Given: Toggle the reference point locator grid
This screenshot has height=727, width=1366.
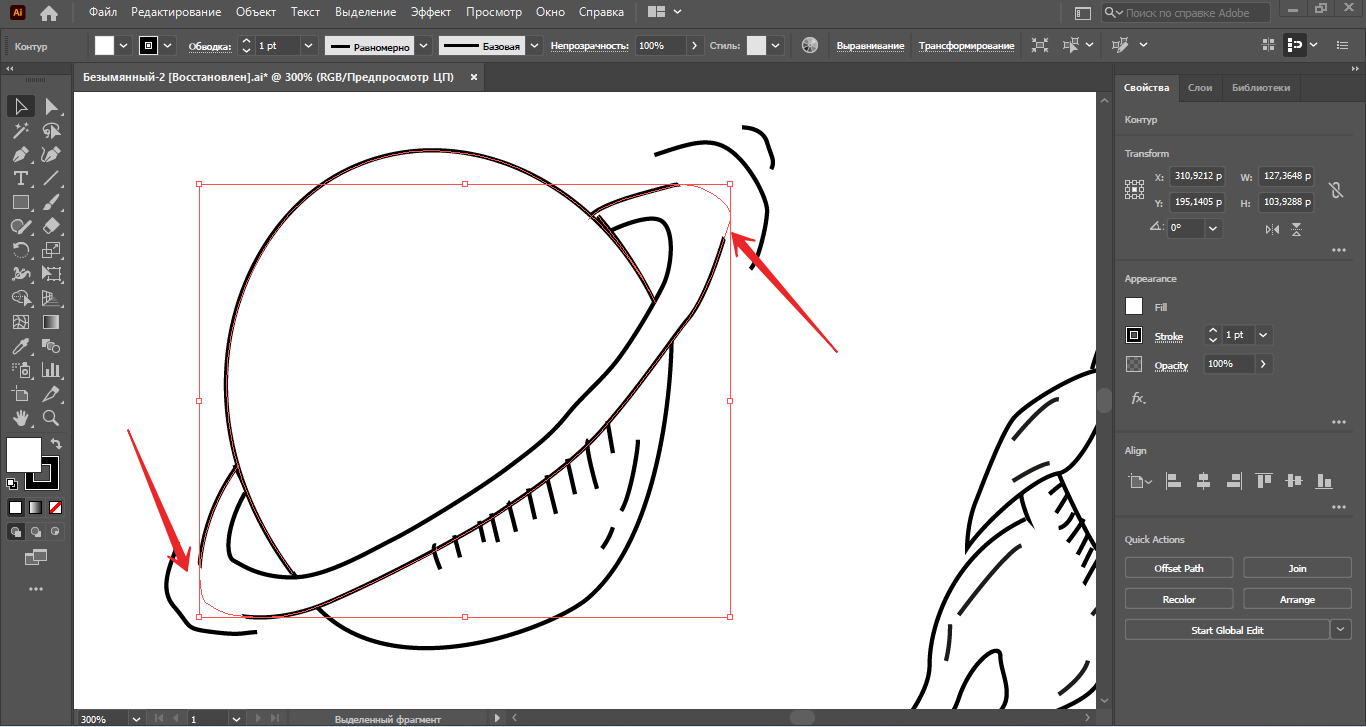Looking at the screenshot, I should 1134,189.
